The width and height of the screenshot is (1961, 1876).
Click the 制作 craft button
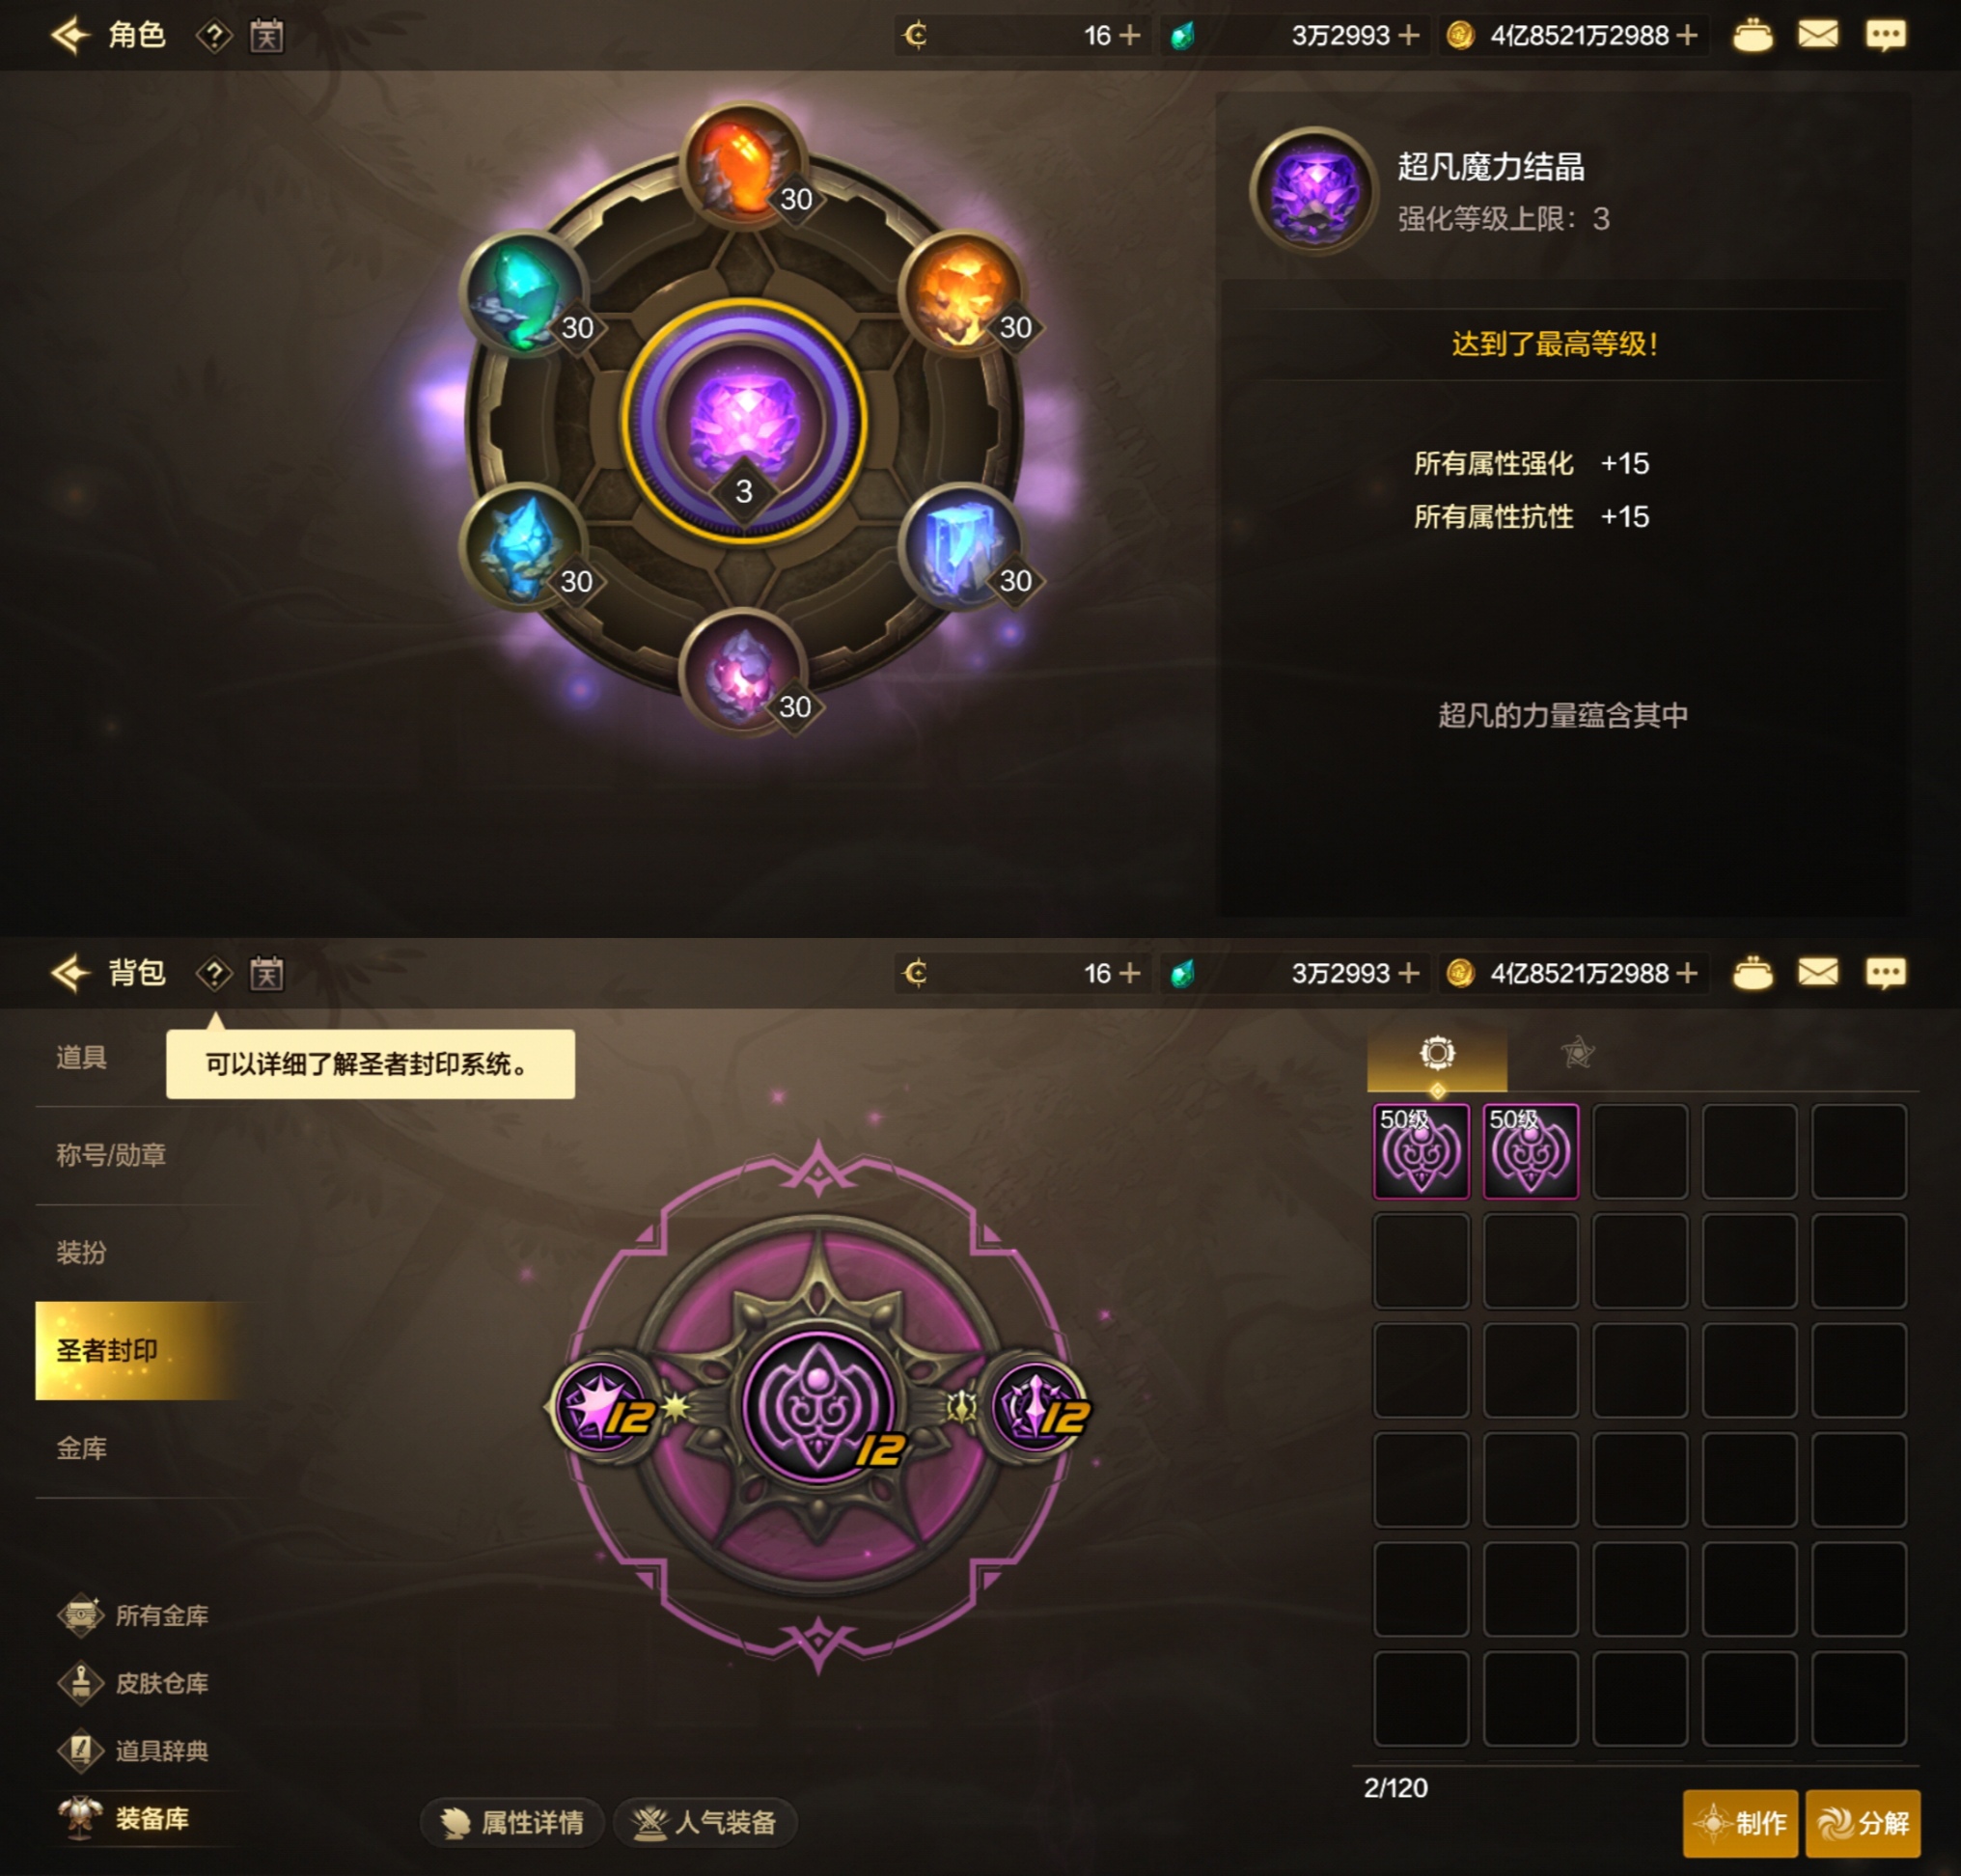[x=1740, y=1822]
